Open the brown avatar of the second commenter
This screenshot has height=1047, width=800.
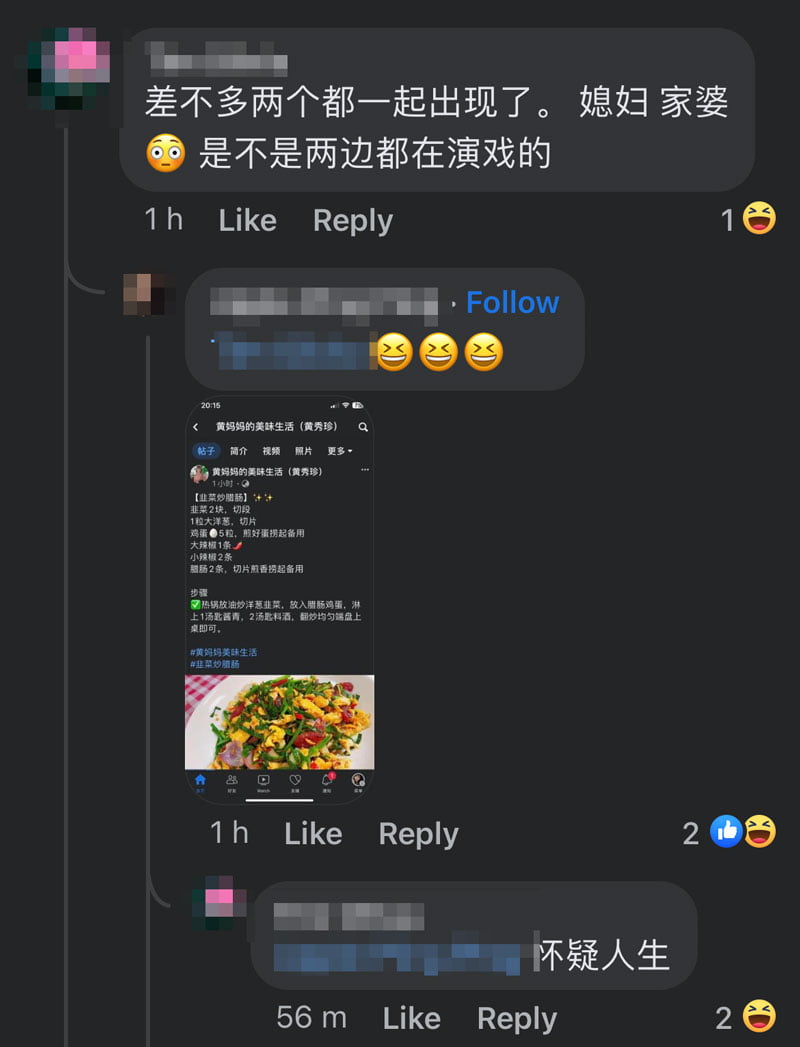144,294
